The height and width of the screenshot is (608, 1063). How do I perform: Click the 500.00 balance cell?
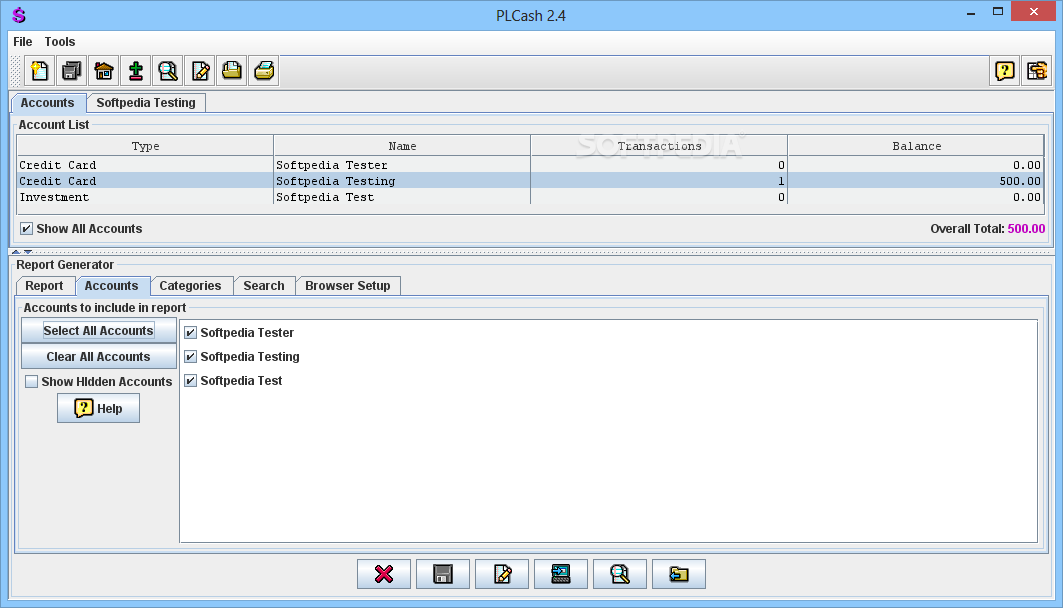coord(916,181)
